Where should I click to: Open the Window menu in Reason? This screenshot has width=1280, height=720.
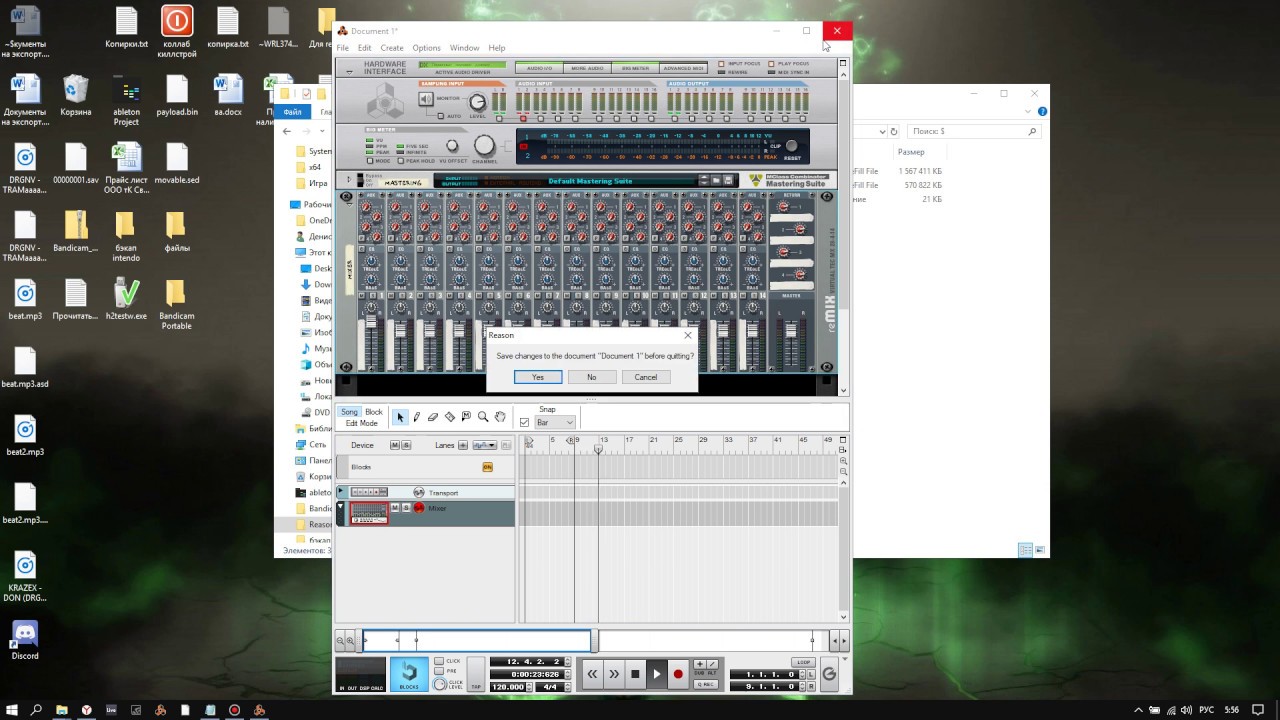tap(464, 48)
